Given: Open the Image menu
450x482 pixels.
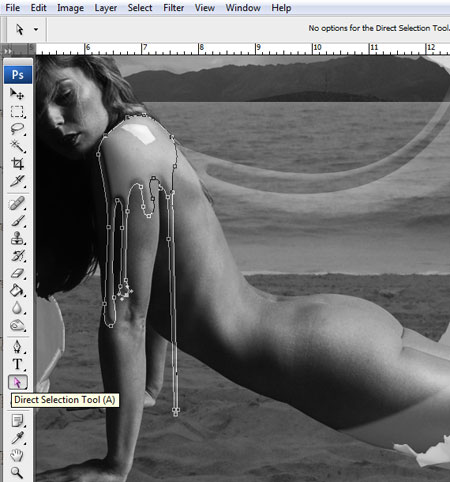Looking at the screenshot, I should point(70,8).
